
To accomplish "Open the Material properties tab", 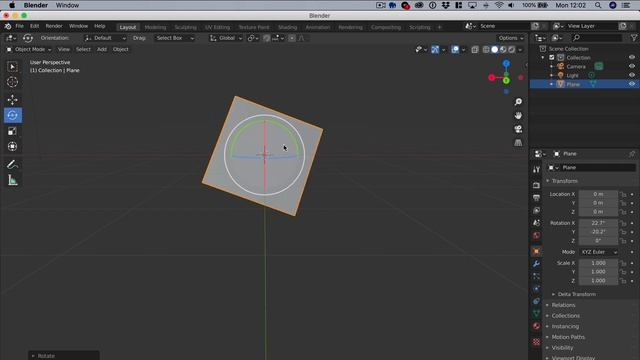I will [536, 326].
